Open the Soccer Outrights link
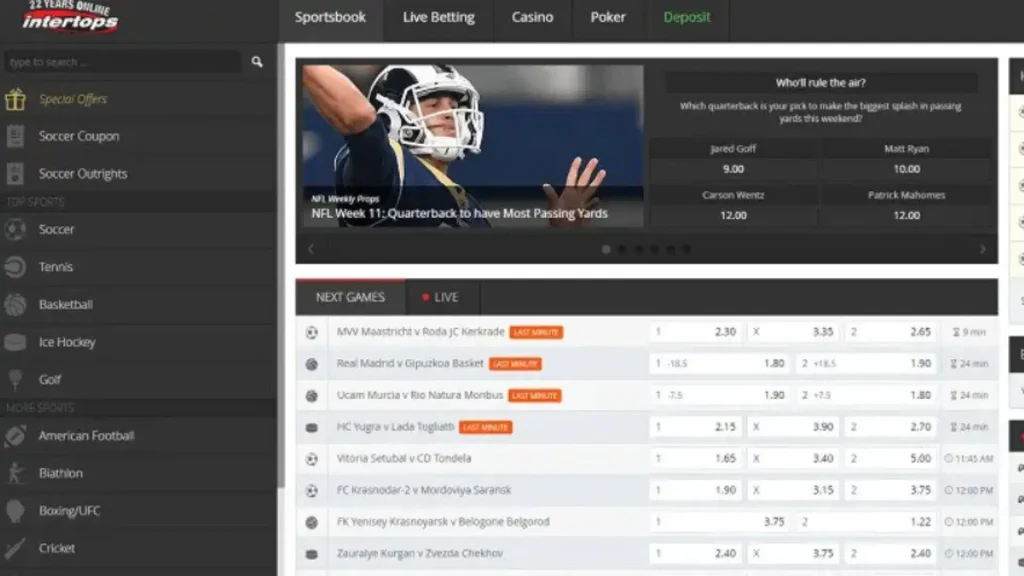Screen dimensions: 1024x576 [83, 174]
